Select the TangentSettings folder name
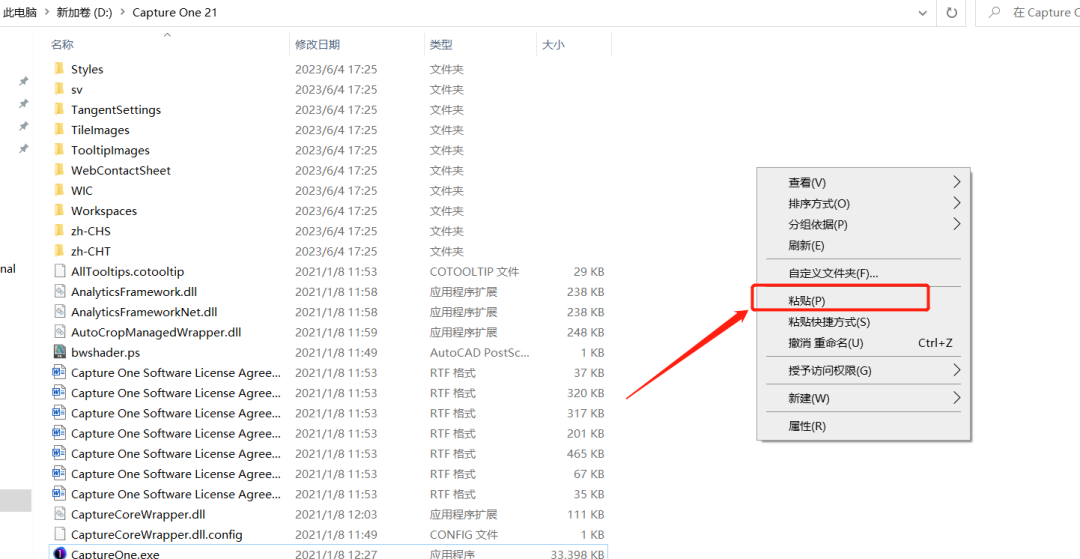 (116, 109)
